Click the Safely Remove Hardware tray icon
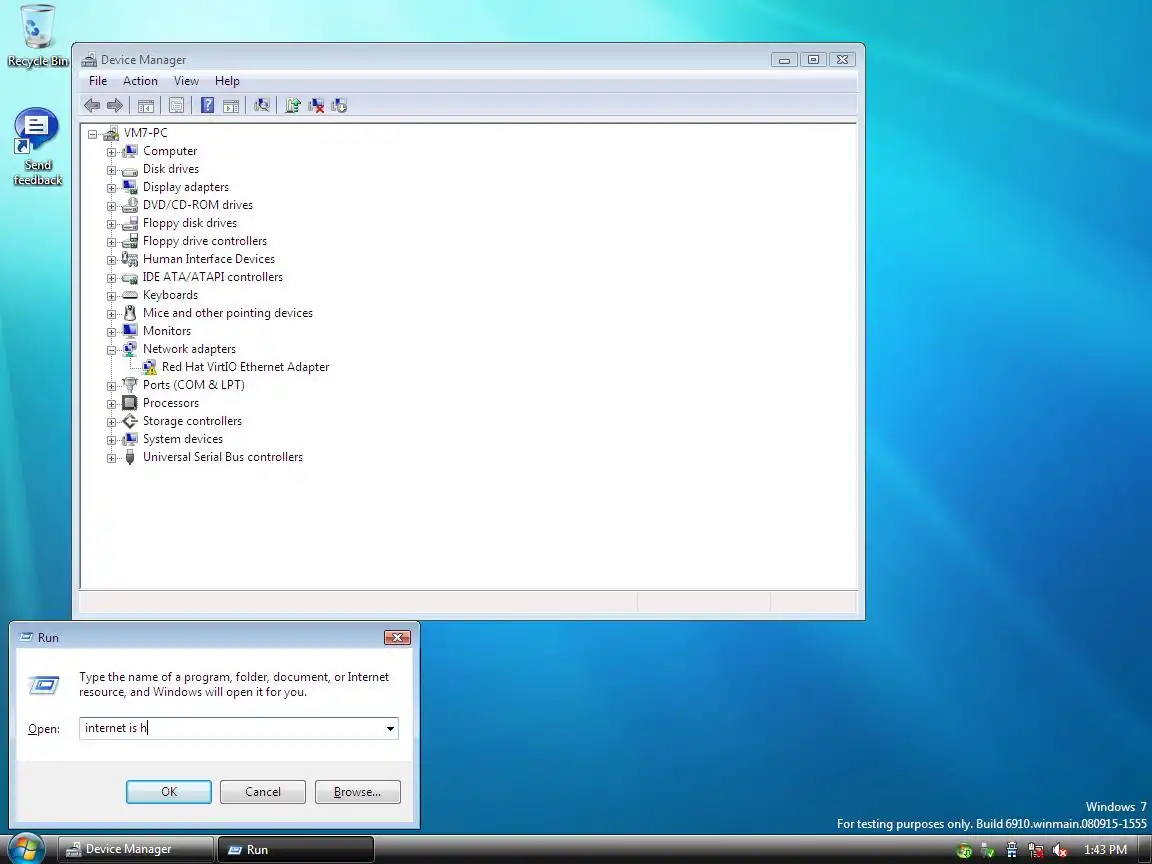The height and width of the screenshot is (864, 1152). click(988, 851)
